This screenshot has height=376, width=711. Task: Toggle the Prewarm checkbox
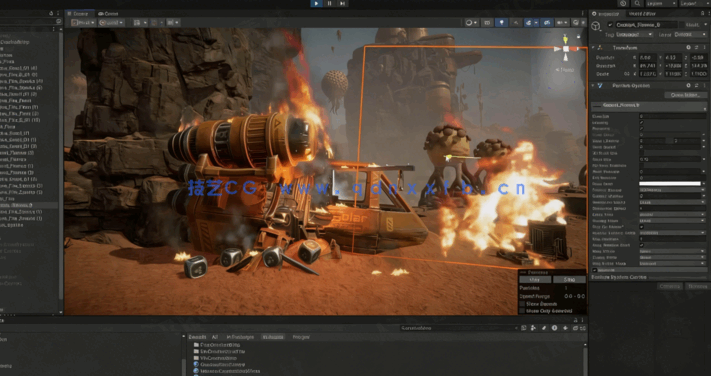pos(641,129)
